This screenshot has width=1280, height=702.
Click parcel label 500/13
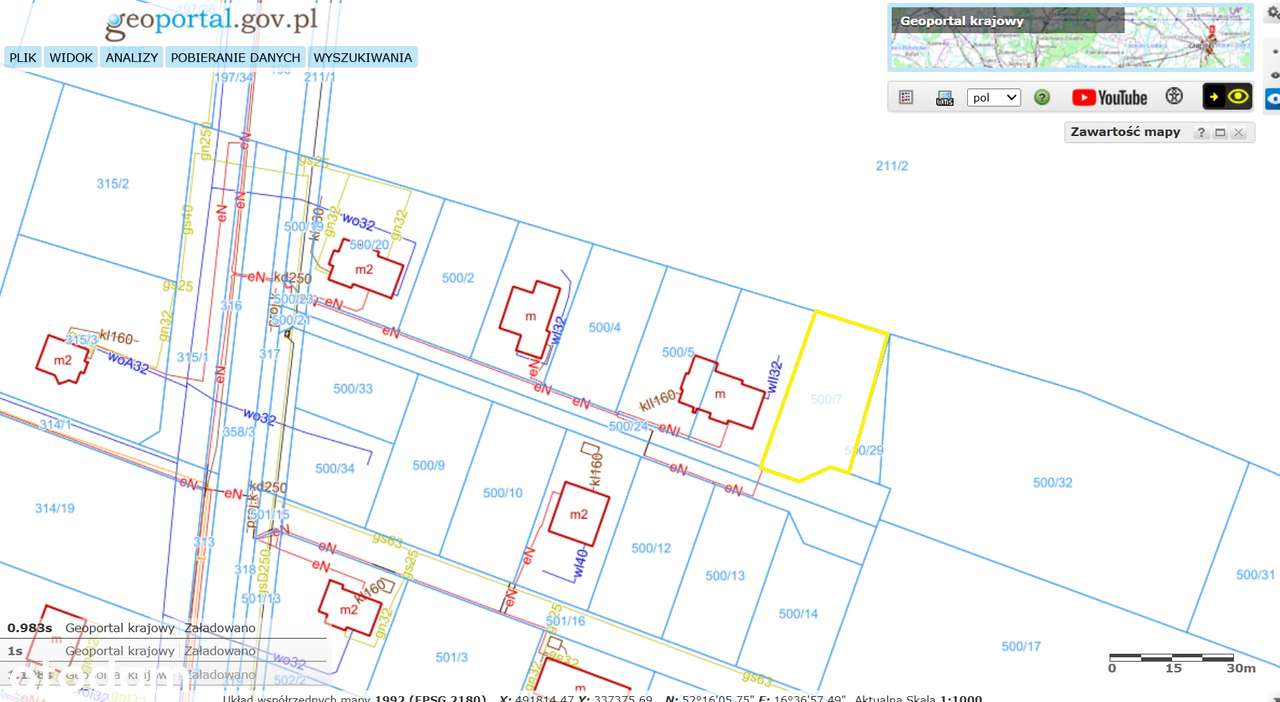pos(725,576)
